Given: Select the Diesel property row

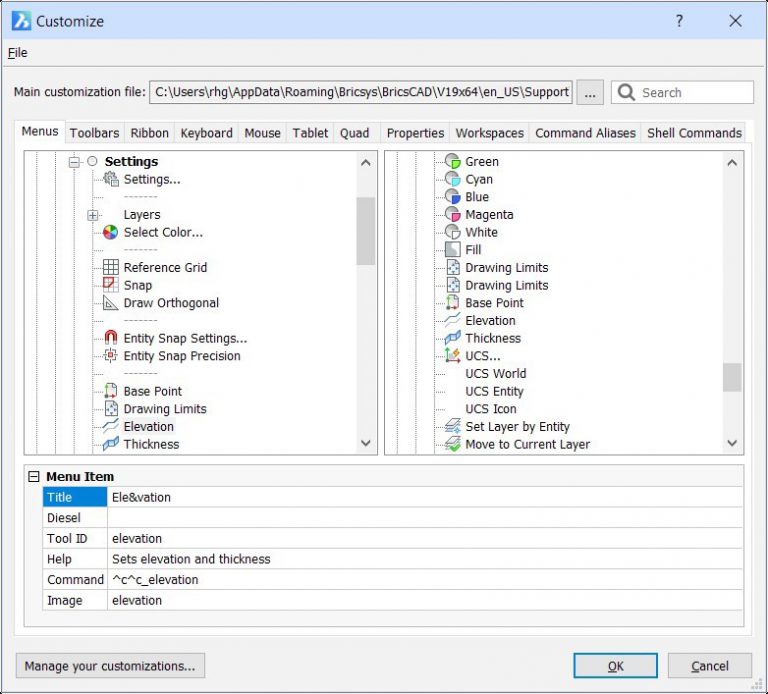Looking at the screenshot, I should 393,518.
